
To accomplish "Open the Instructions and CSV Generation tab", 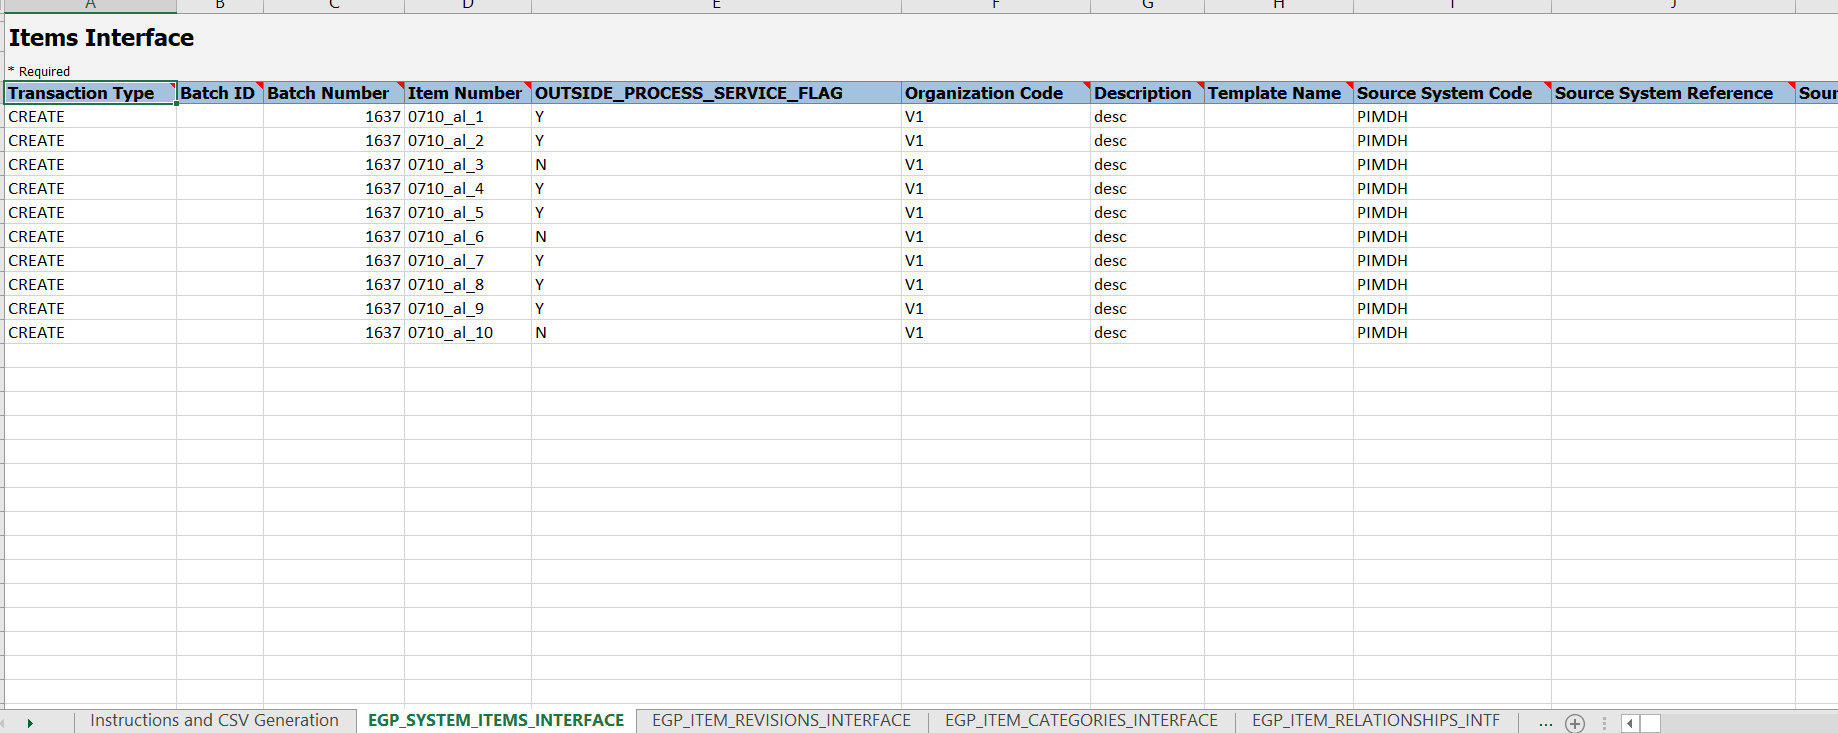I will pos(214,721).
